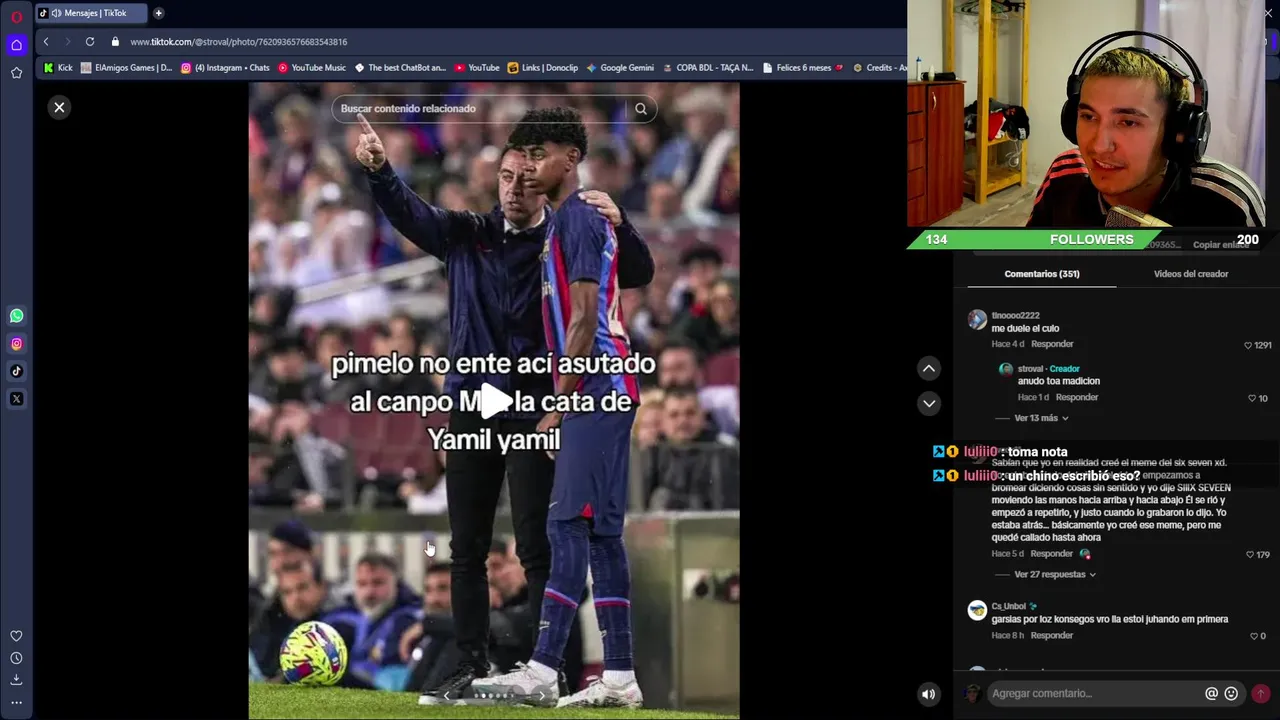Like tinoooo2222's comment

tap(1247, 345)
